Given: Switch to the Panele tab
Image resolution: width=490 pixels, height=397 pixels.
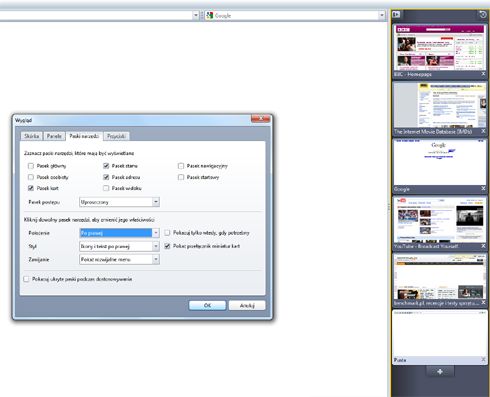Looking at the screenshot, I should pyautogui.click(x=54, y=136).
